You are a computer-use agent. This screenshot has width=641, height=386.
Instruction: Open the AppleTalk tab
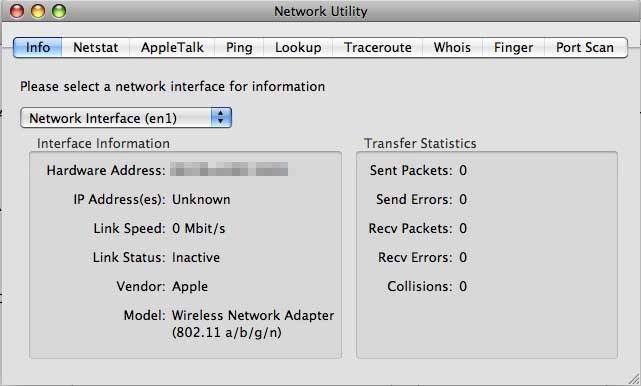(172, 47)
